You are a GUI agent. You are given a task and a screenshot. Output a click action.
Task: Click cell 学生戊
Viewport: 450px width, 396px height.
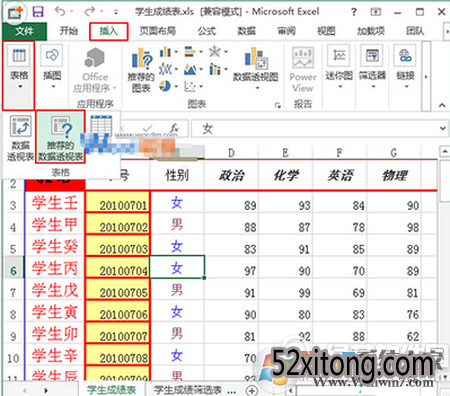tap(55, 290)
